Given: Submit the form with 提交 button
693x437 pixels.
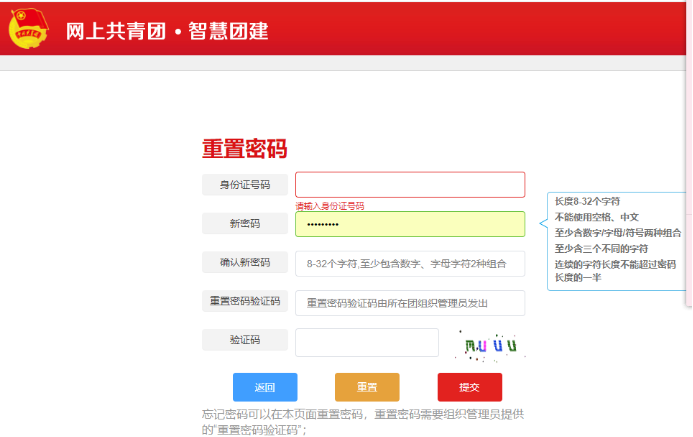Looking at the screenshot, I should pyautogui.click(x=469, y=387).
